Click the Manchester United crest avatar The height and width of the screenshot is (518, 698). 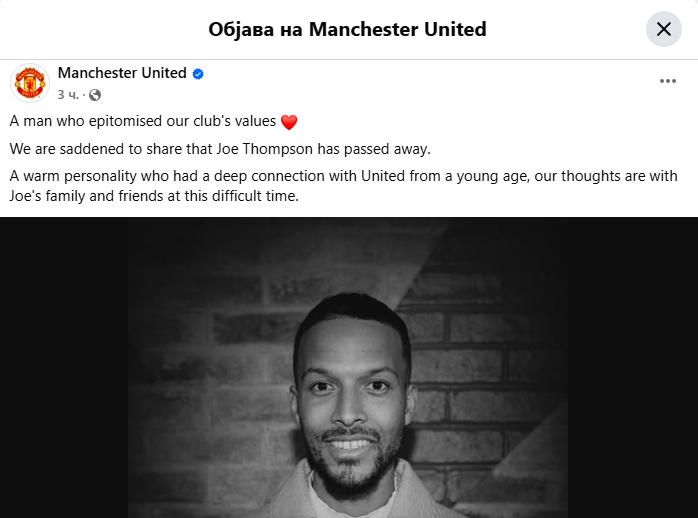[x=30, y=83]
